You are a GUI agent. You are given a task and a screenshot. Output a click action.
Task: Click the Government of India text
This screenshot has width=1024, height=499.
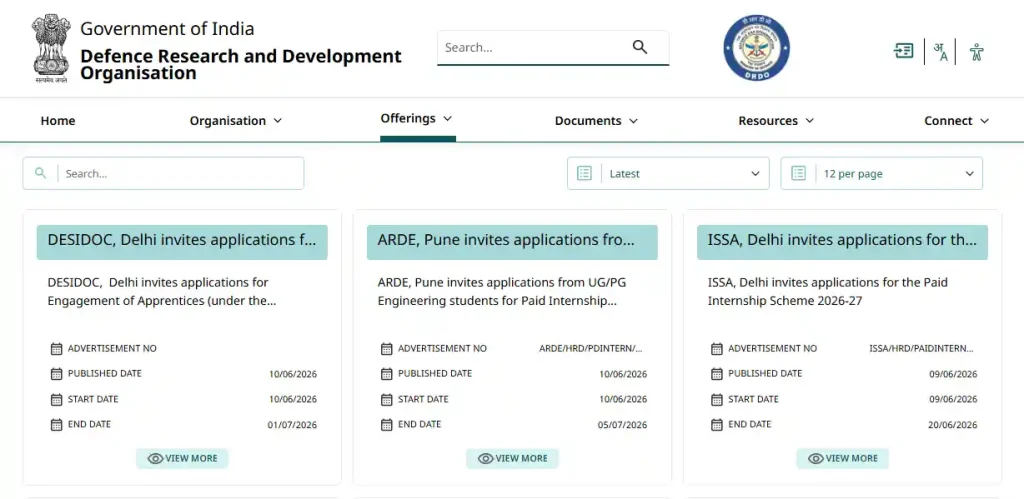[167, 29]
